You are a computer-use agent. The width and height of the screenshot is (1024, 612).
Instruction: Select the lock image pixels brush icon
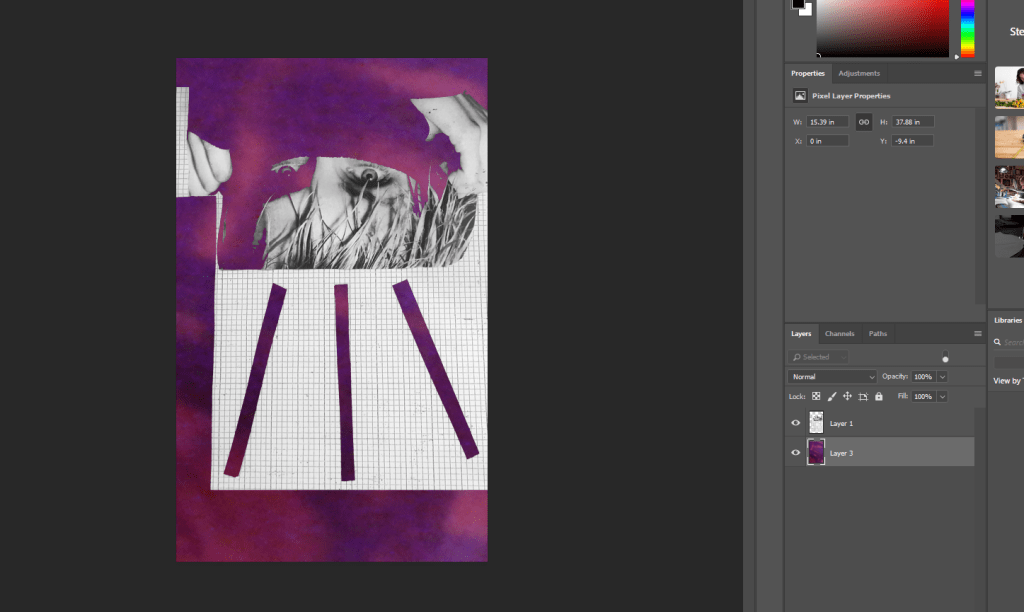(x=831, y=397)
